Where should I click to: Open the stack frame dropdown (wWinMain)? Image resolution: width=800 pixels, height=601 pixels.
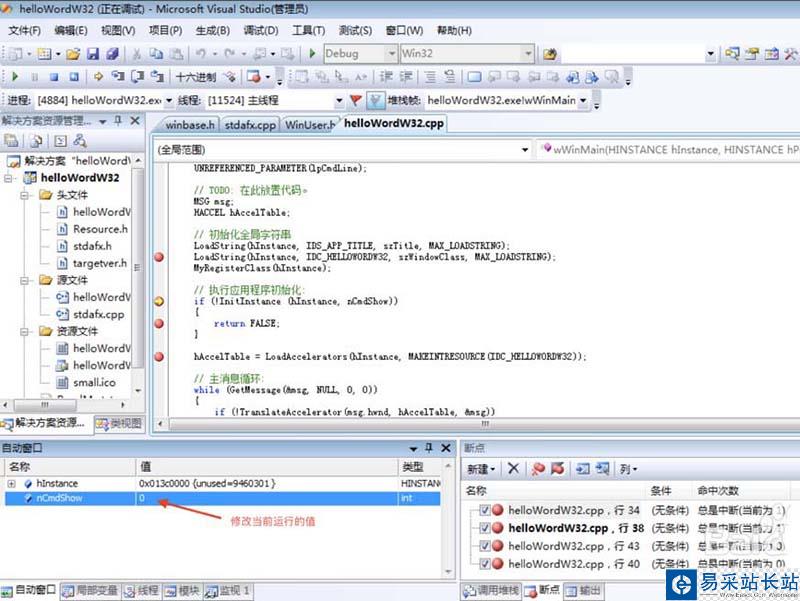point(583,101)
